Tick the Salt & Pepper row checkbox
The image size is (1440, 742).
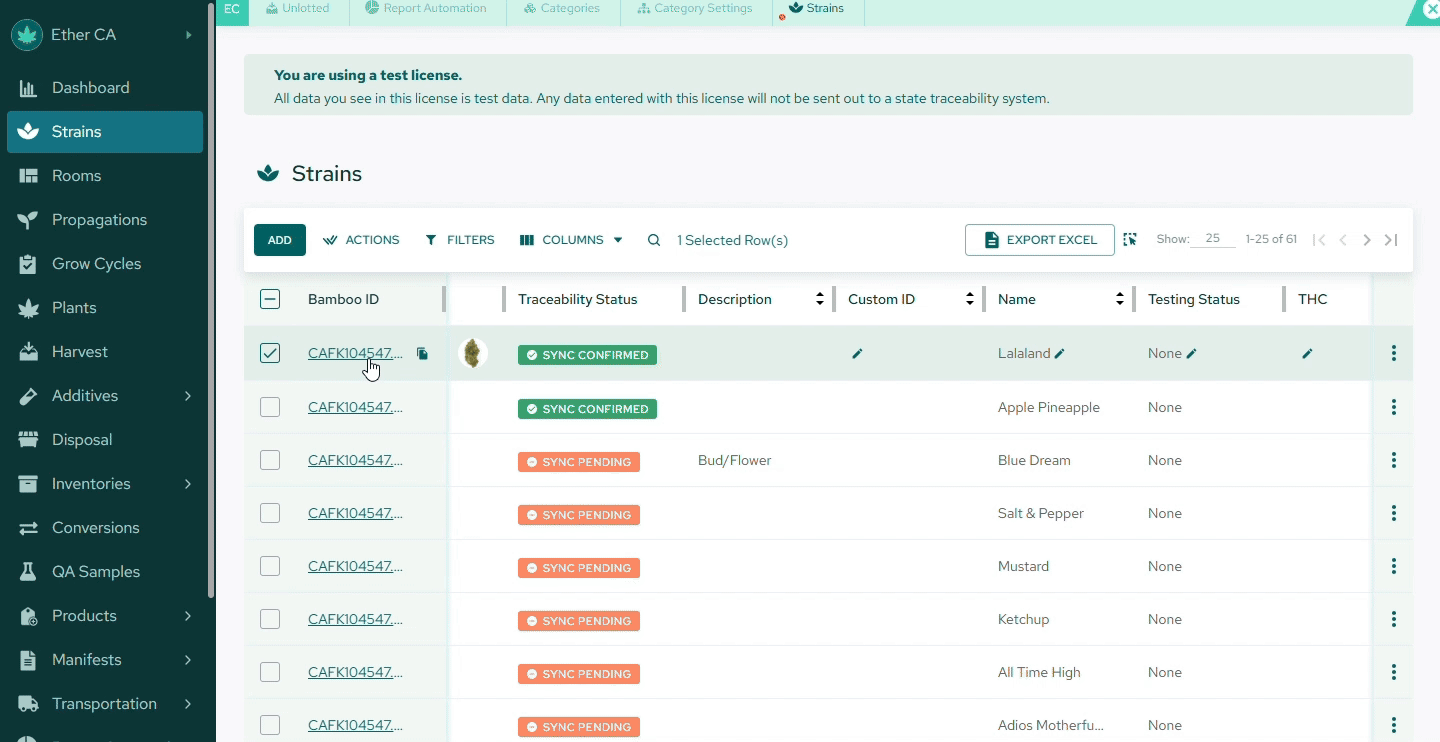click(270, 513)
